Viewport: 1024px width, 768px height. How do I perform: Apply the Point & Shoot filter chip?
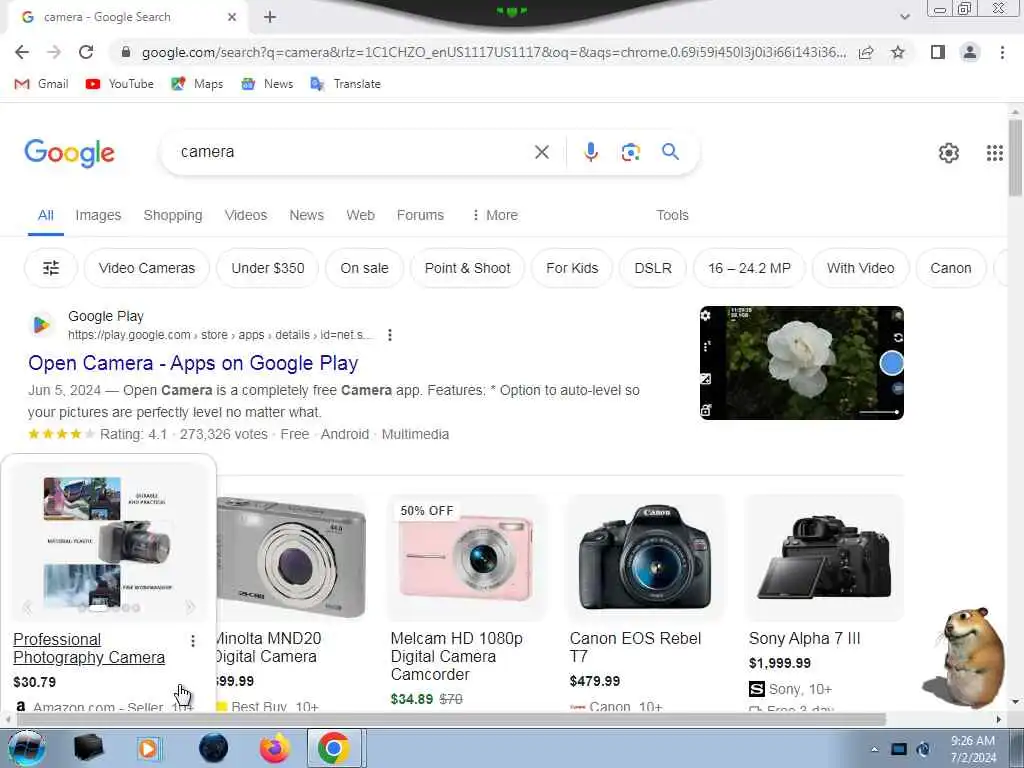pyautogui.click(x=468, y=268)
